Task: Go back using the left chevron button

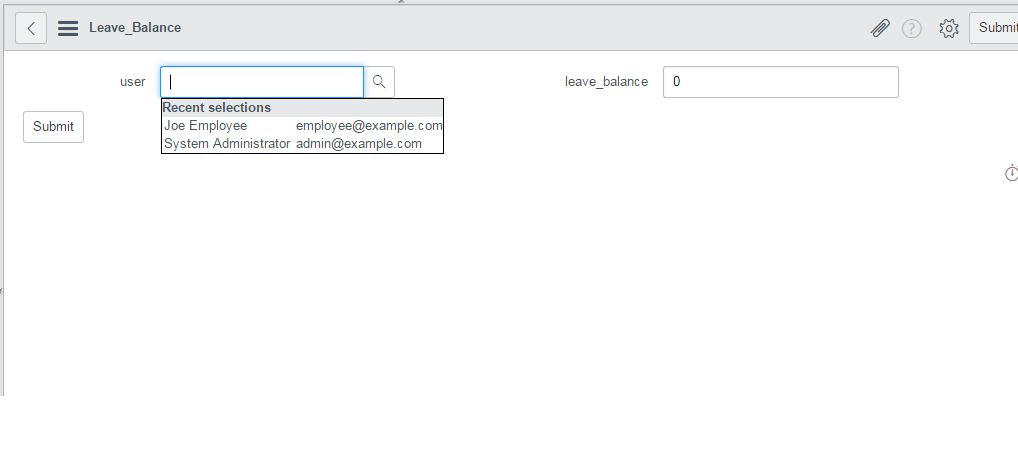Action: [x=31, y=28]
